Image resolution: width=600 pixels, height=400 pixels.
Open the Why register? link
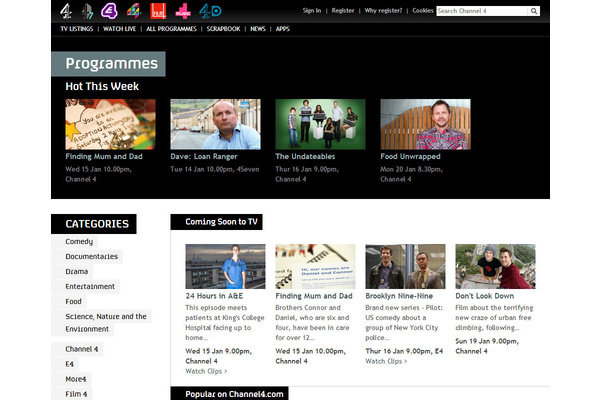tap(383, 11)
